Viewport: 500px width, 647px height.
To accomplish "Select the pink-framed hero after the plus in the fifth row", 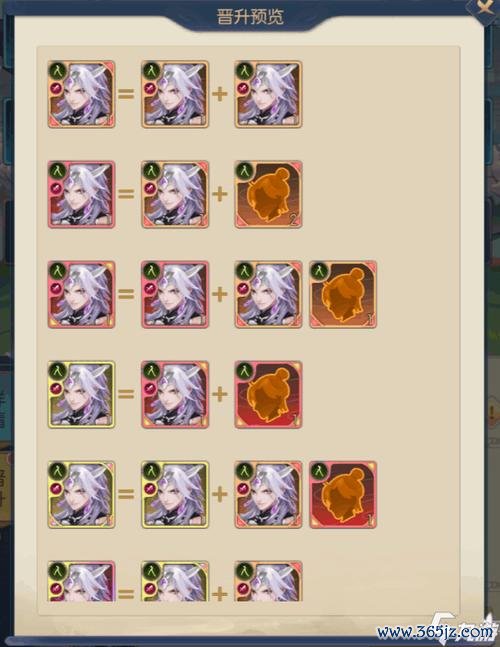I will click(269, 494).
